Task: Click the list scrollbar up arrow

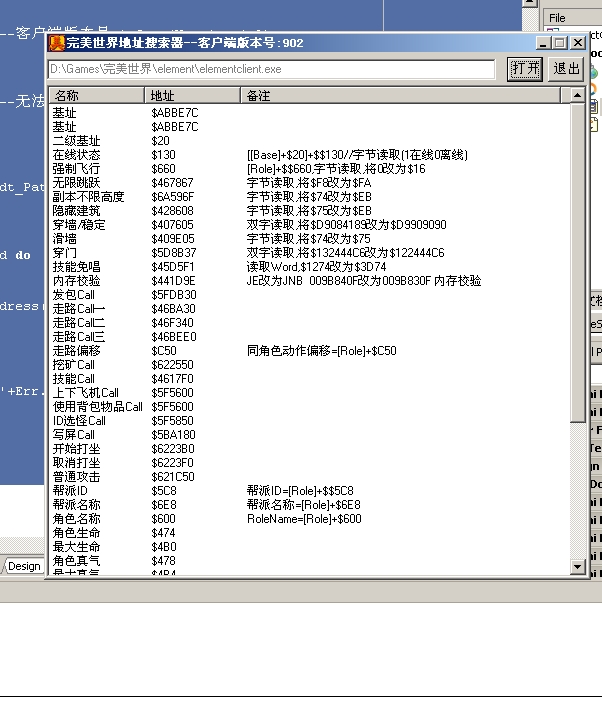Action: coord(577,95)
